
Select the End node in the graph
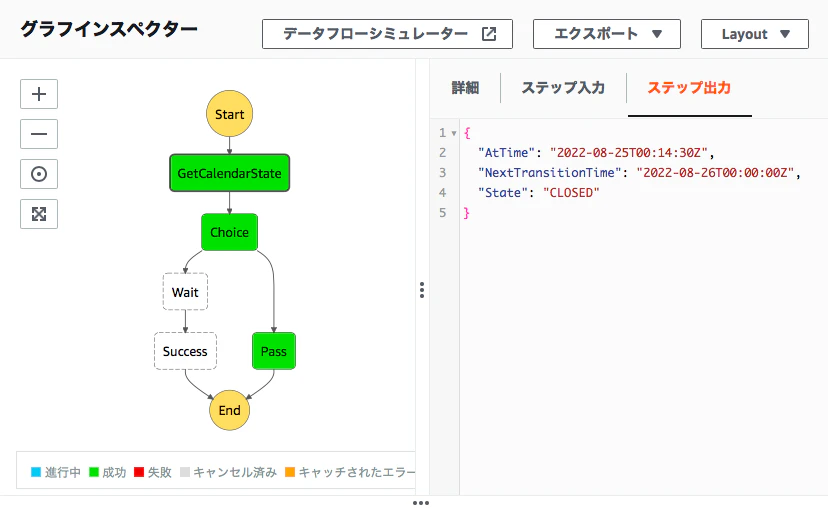pos(229,410)
